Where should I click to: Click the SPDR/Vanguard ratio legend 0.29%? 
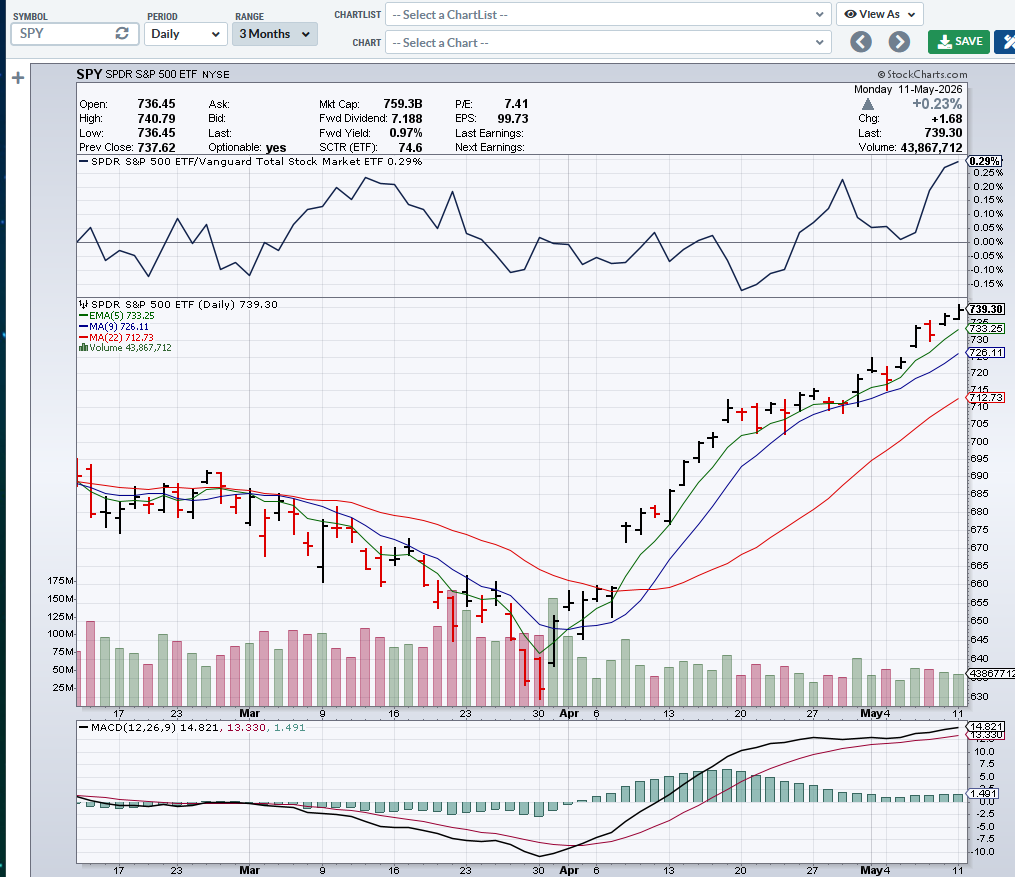point(250,162)
